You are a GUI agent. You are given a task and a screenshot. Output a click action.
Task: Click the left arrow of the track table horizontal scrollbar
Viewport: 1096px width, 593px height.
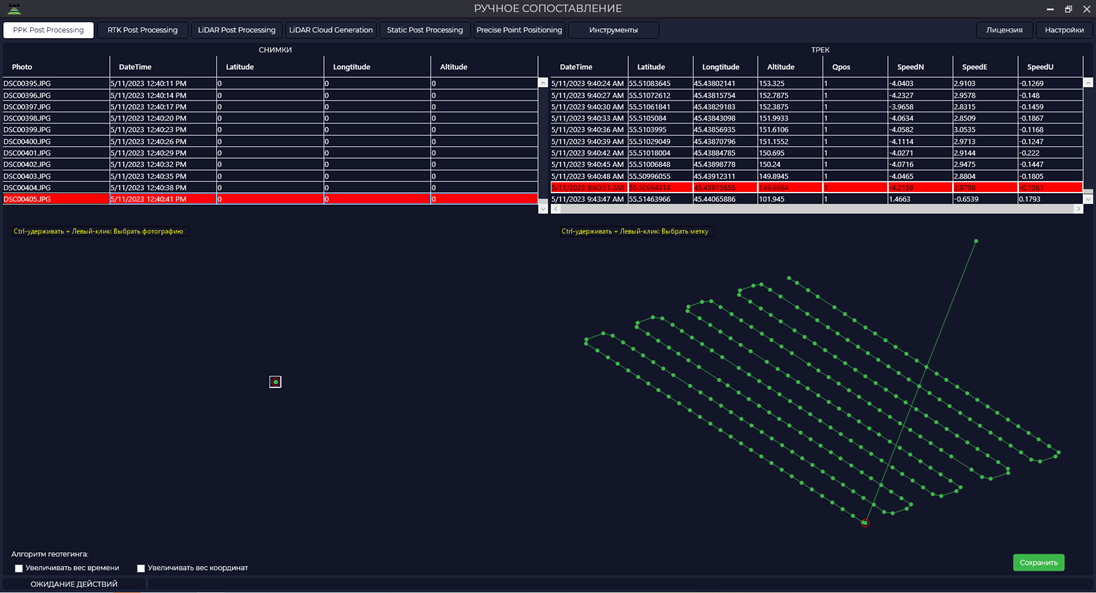[x=556, y=209]
